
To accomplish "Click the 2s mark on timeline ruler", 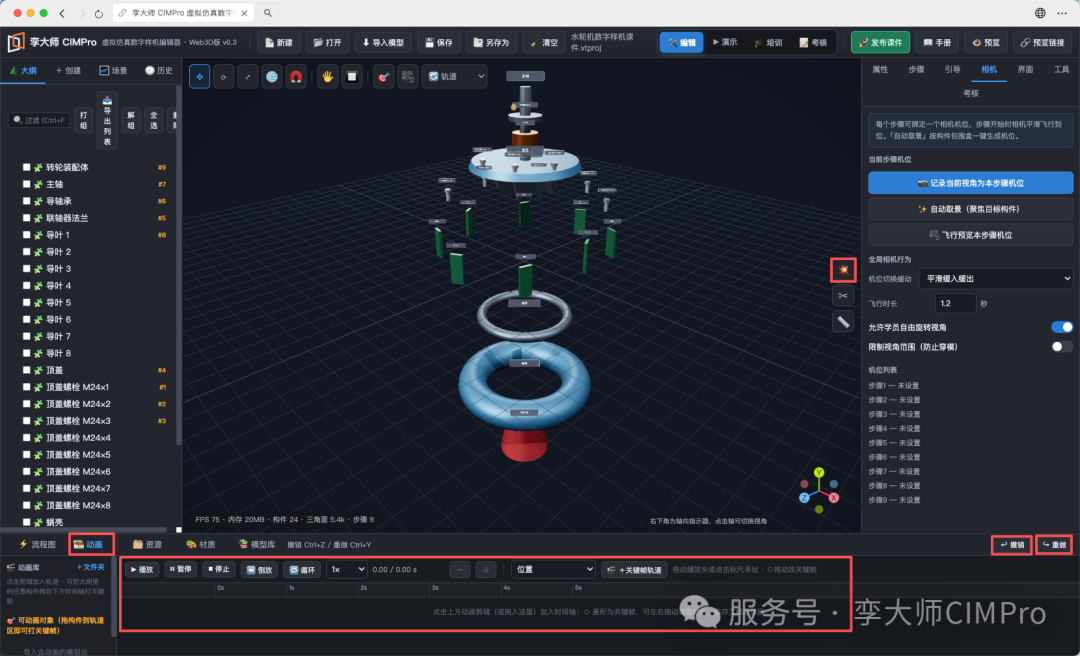I will (x=363, y=588).
